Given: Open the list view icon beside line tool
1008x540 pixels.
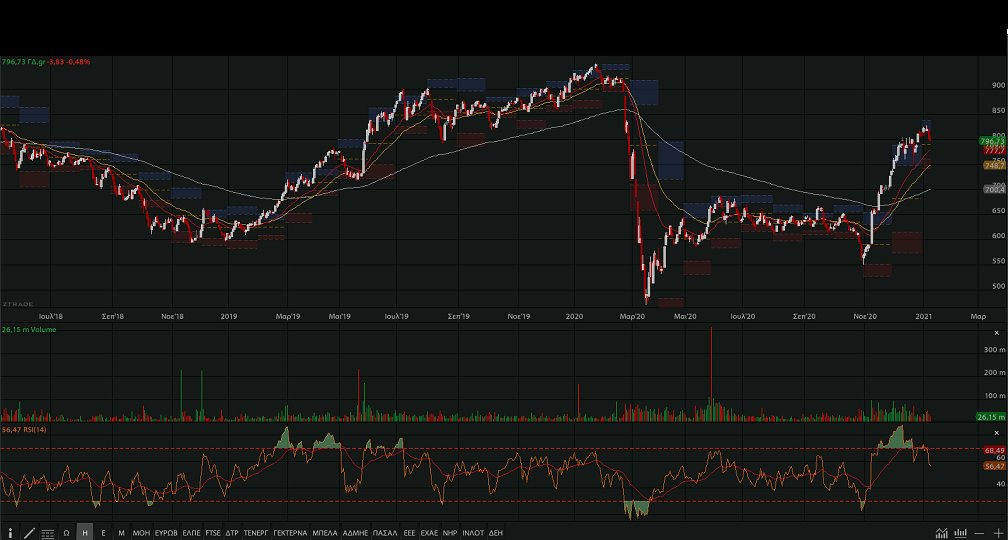Looking at the screenshot, I should (48, 533).
